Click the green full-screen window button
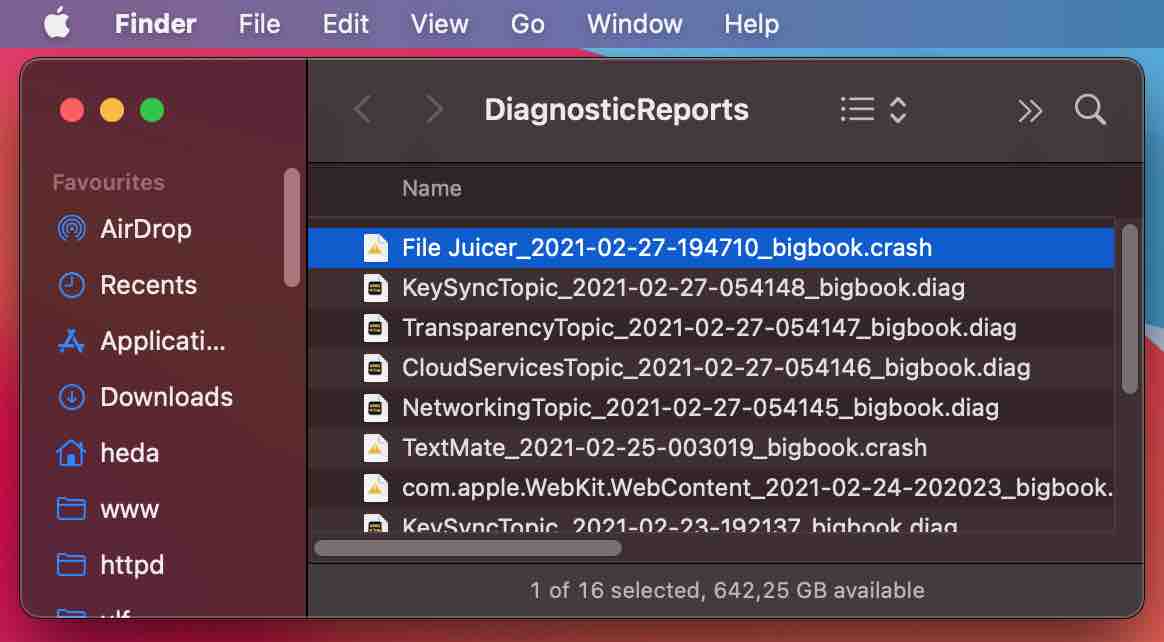The height and width of the screenshot is (642, 1164). [152, 111]
